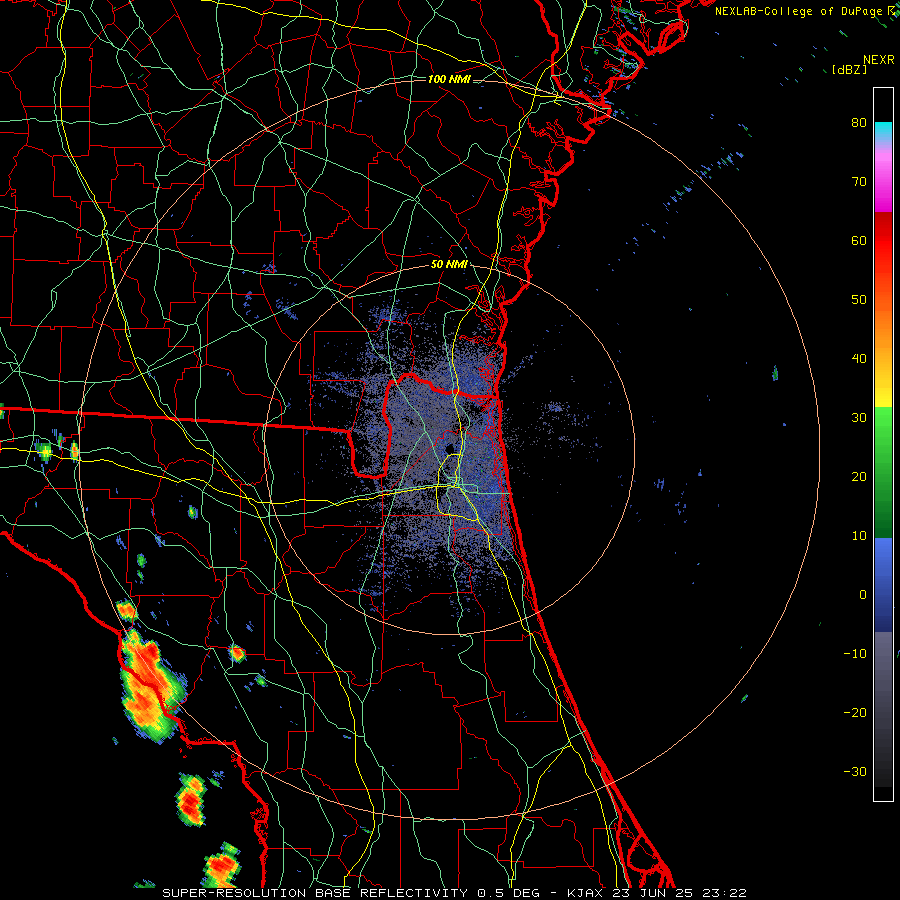Click the -30 value on the dBZ scale
Viewport: 900px width, 900px height.
click(x=855, y=772)
